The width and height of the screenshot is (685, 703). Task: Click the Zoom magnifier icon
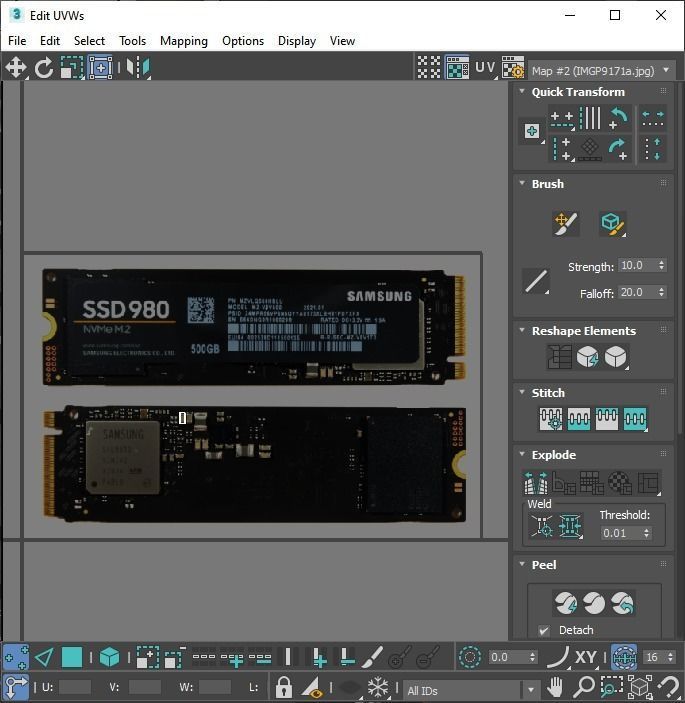584,686
